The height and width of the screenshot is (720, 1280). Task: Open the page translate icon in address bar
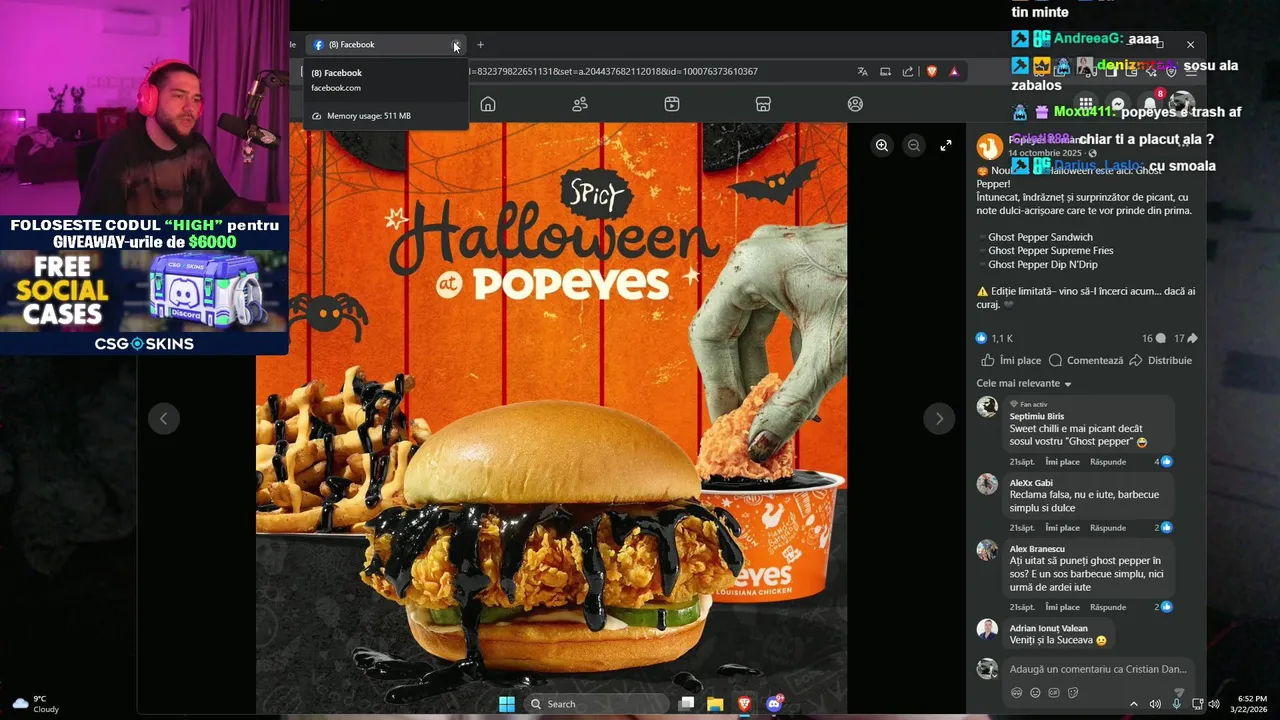click(862, 71)
